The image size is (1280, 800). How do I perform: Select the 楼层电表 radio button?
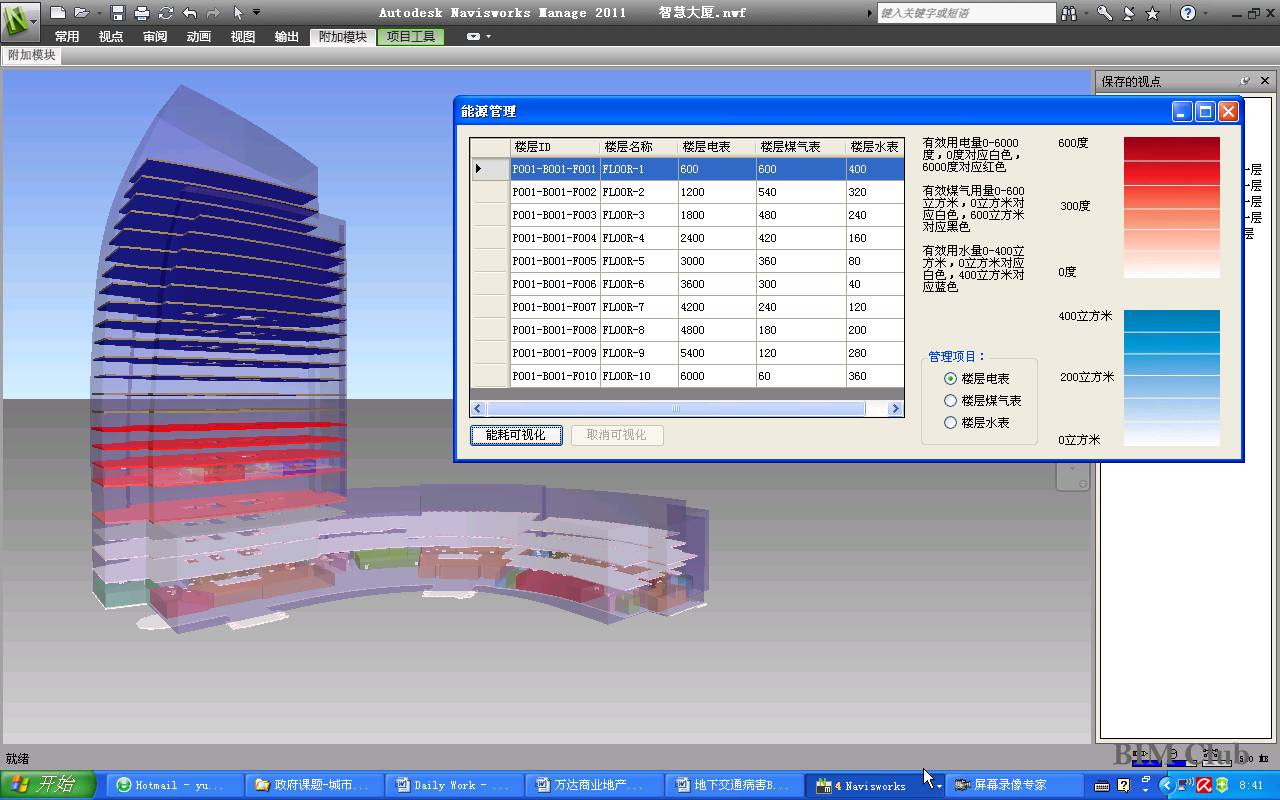click(950, 379)
